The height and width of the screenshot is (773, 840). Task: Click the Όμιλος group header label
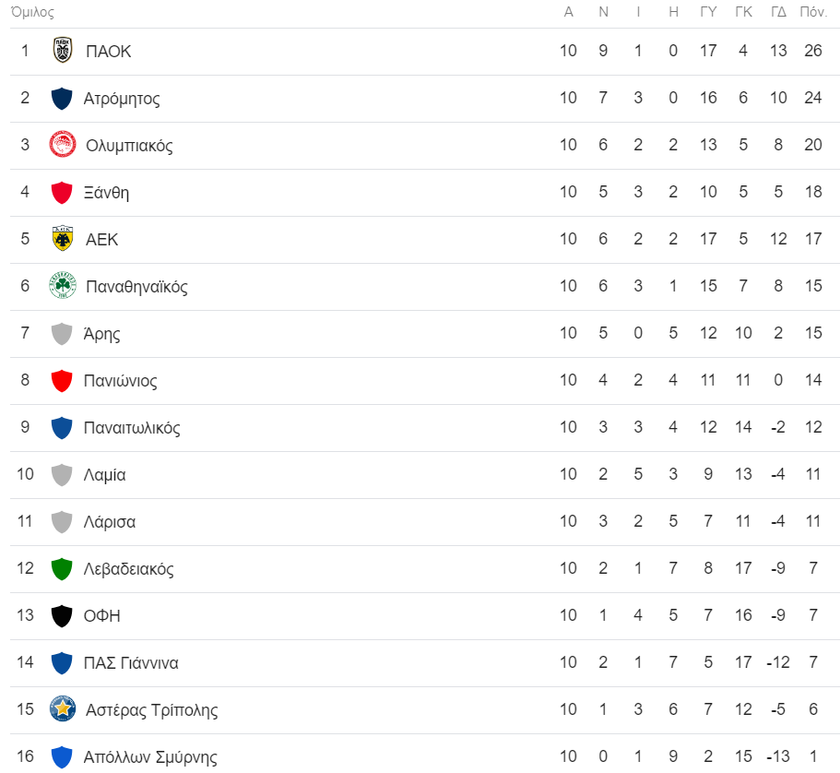[33, 12]
